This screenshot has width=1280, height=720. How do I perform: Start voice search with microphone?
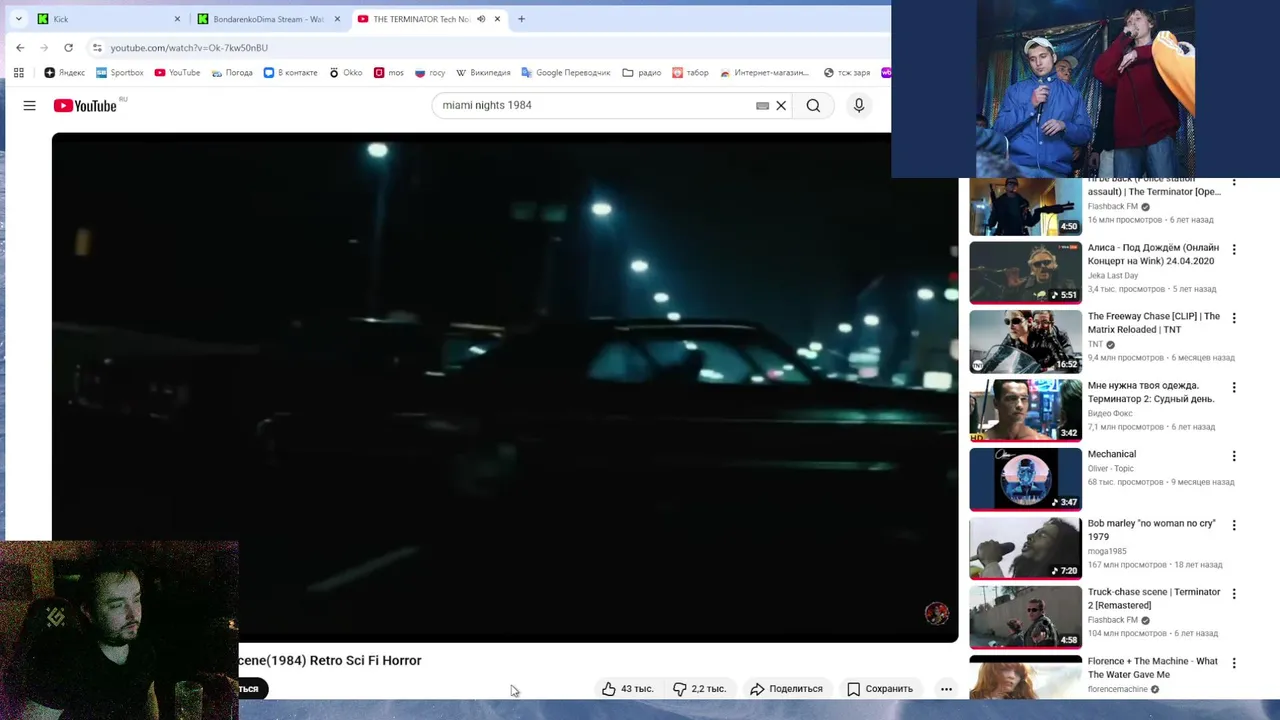[x=859, y=105]
